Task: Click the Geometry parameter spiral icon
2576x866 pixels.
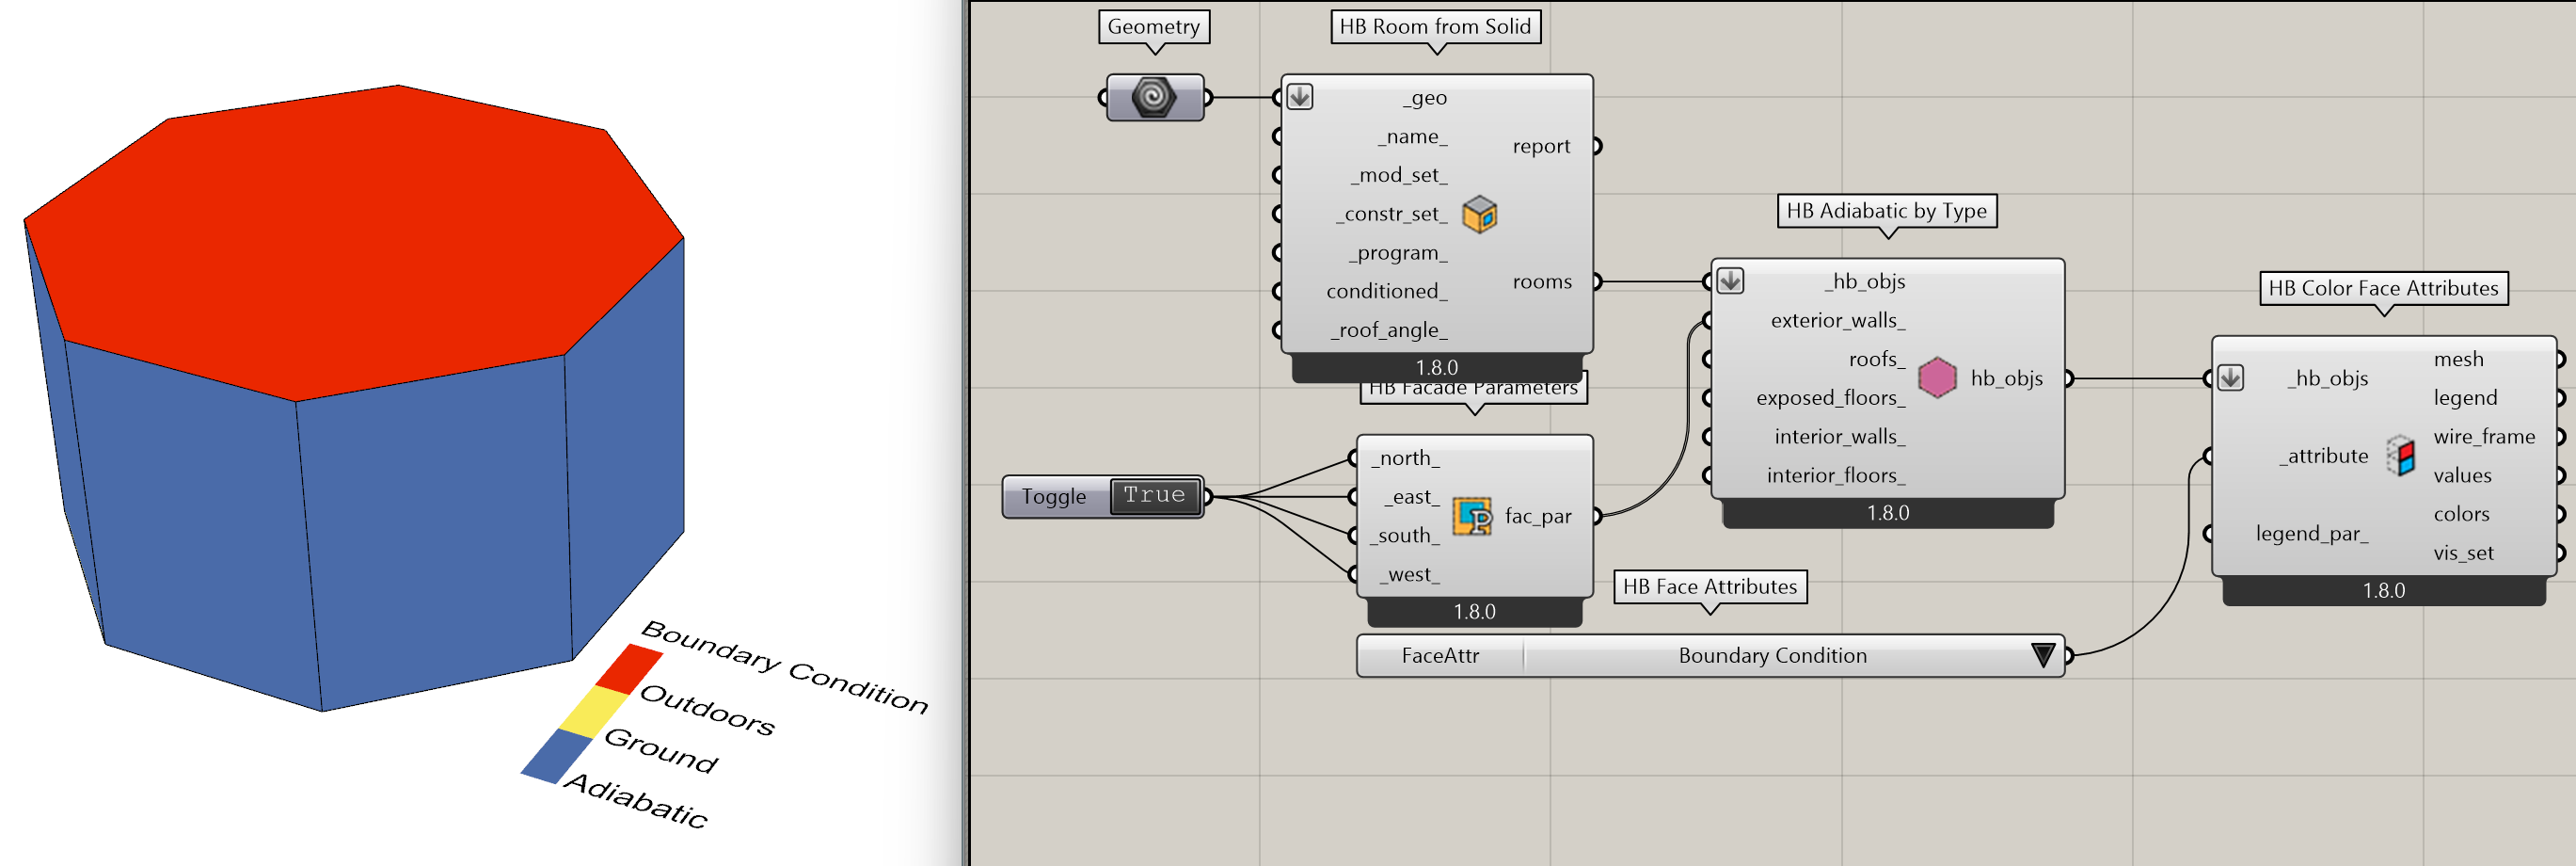Action: pyautogui.click(x=1153, y=97)
